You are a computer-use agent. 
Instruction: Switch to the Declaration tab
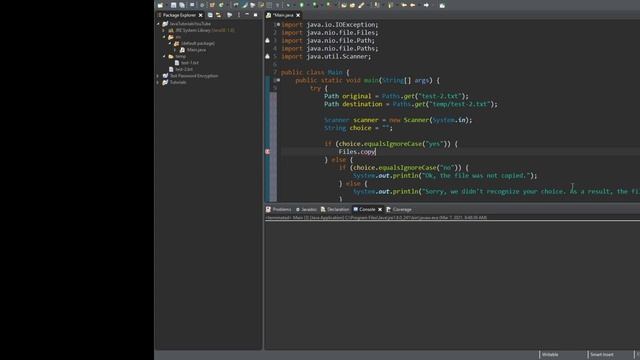tap(336, 209)
